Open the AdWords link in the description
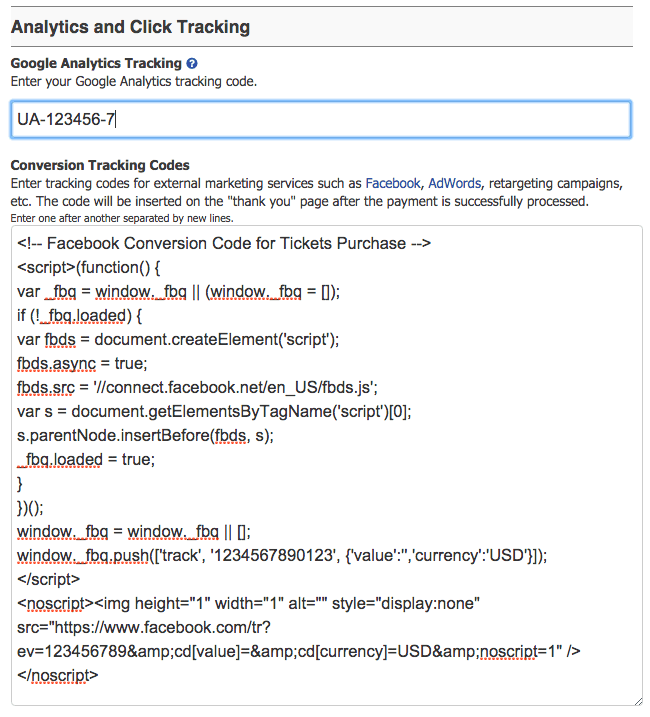The image size is (650, 717). [x=454, y=184]
